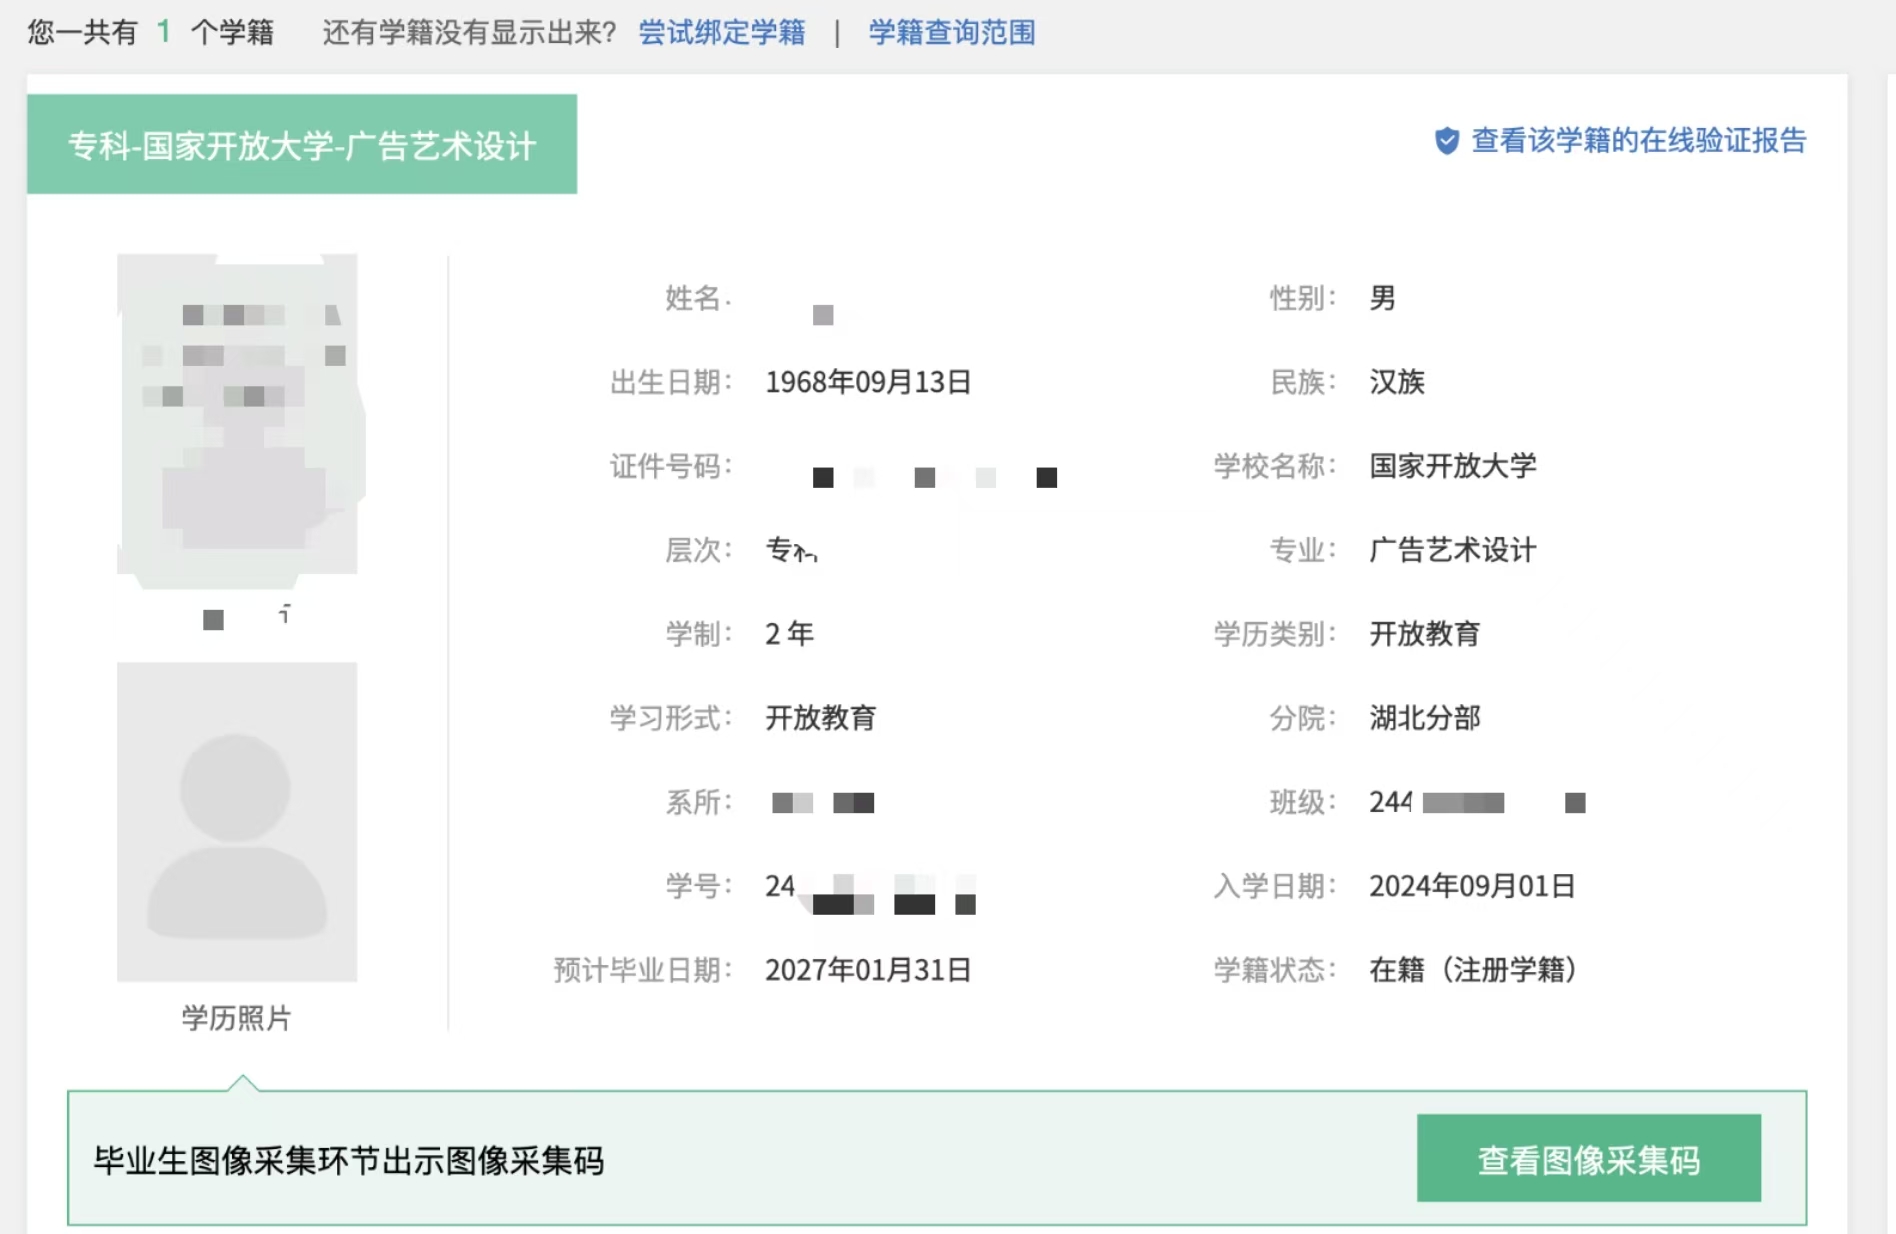Click the 学制 field label
The image size is (1896, 1234).
pyautogui.click(x=699, y=634)
